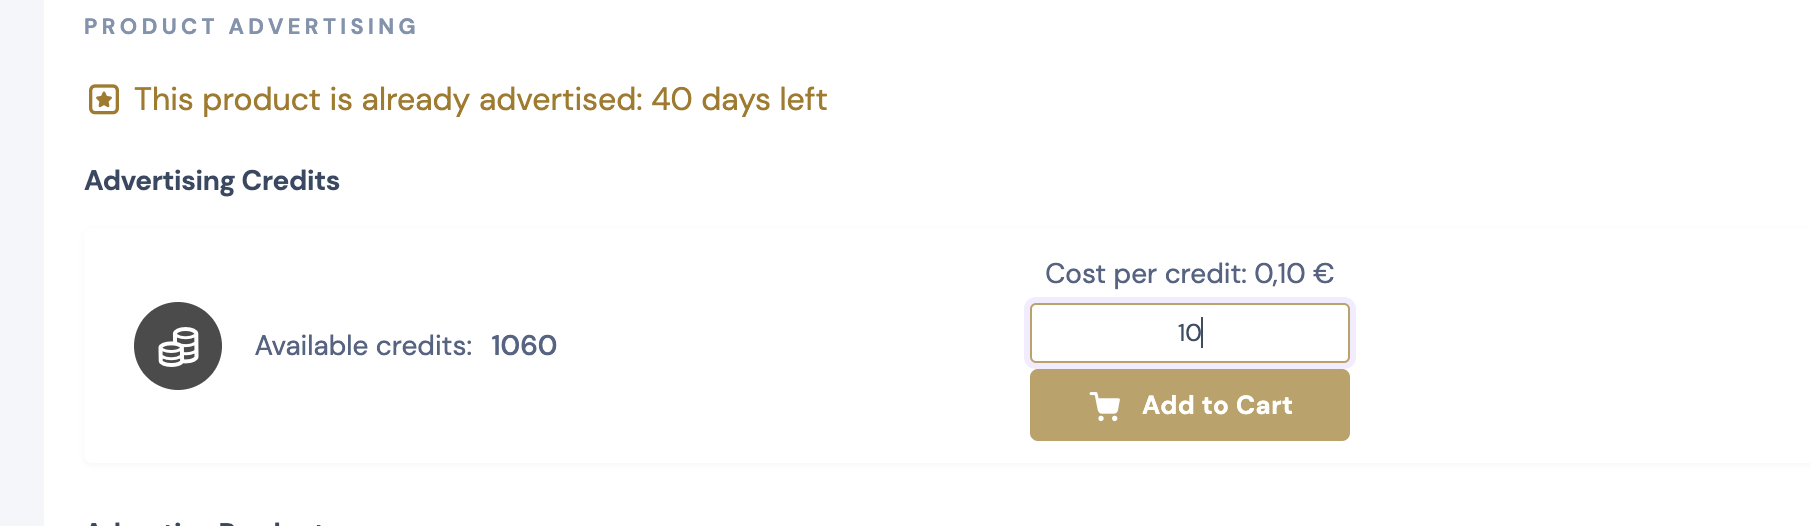Click the light sidebar strip at left edge
This screenshot has height=526, width=1810.
[x=21, y=263]
